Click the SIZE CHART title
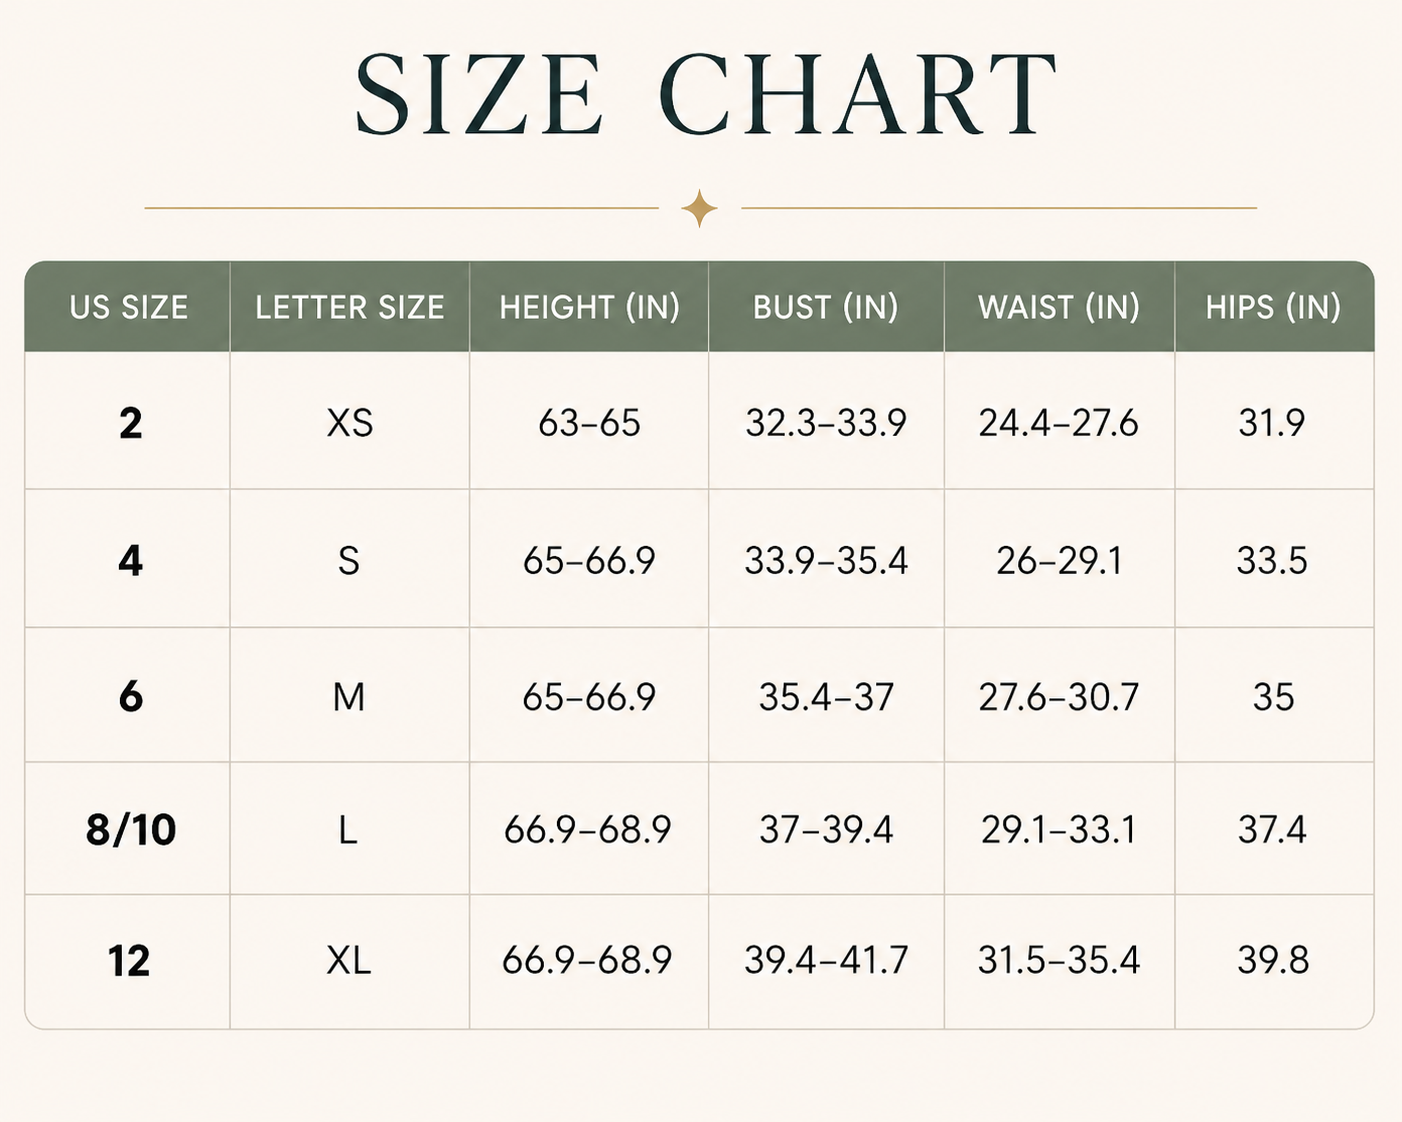1402x1122 pixels. click(x=706, y=94)
